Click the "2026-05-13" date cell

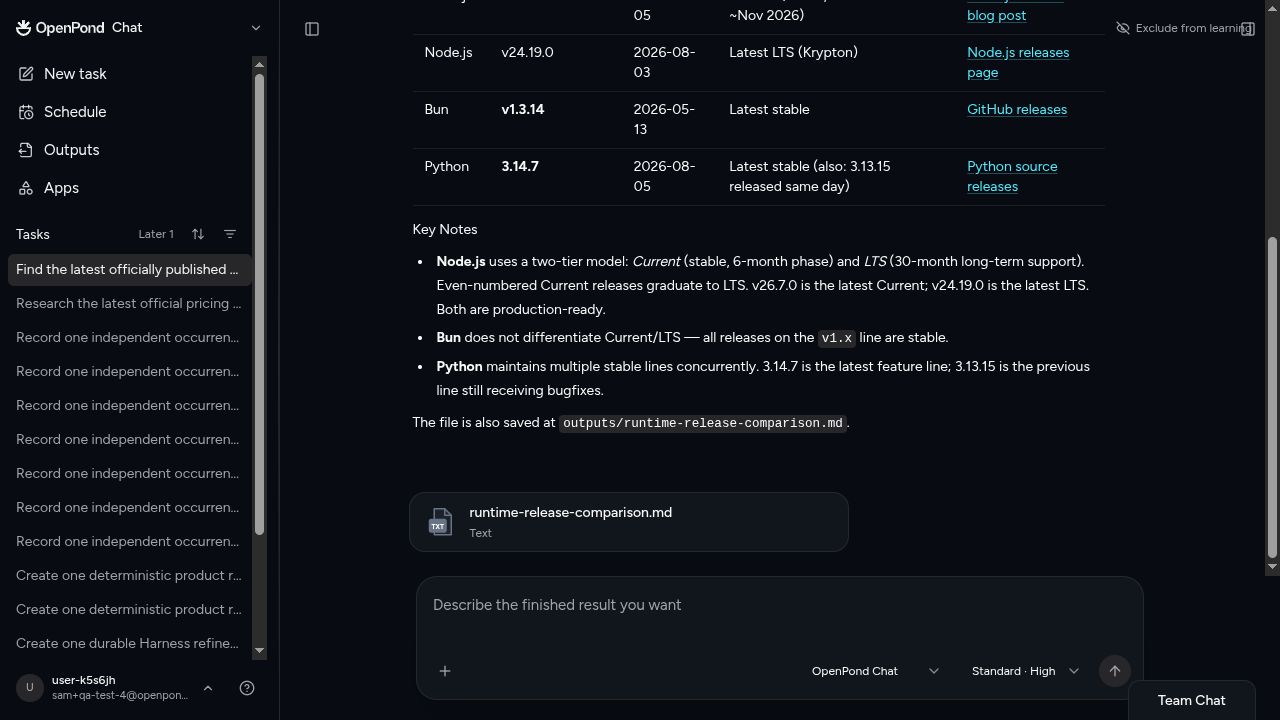[x=664, y=119]
